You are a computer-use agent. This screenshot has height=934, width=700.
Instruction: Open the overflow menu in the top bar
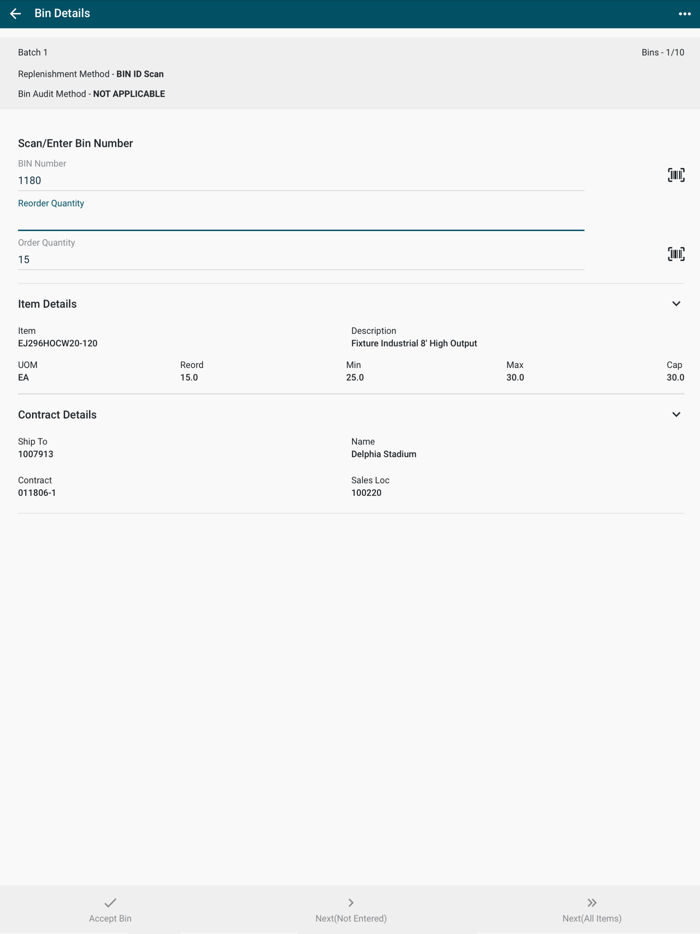683,13
